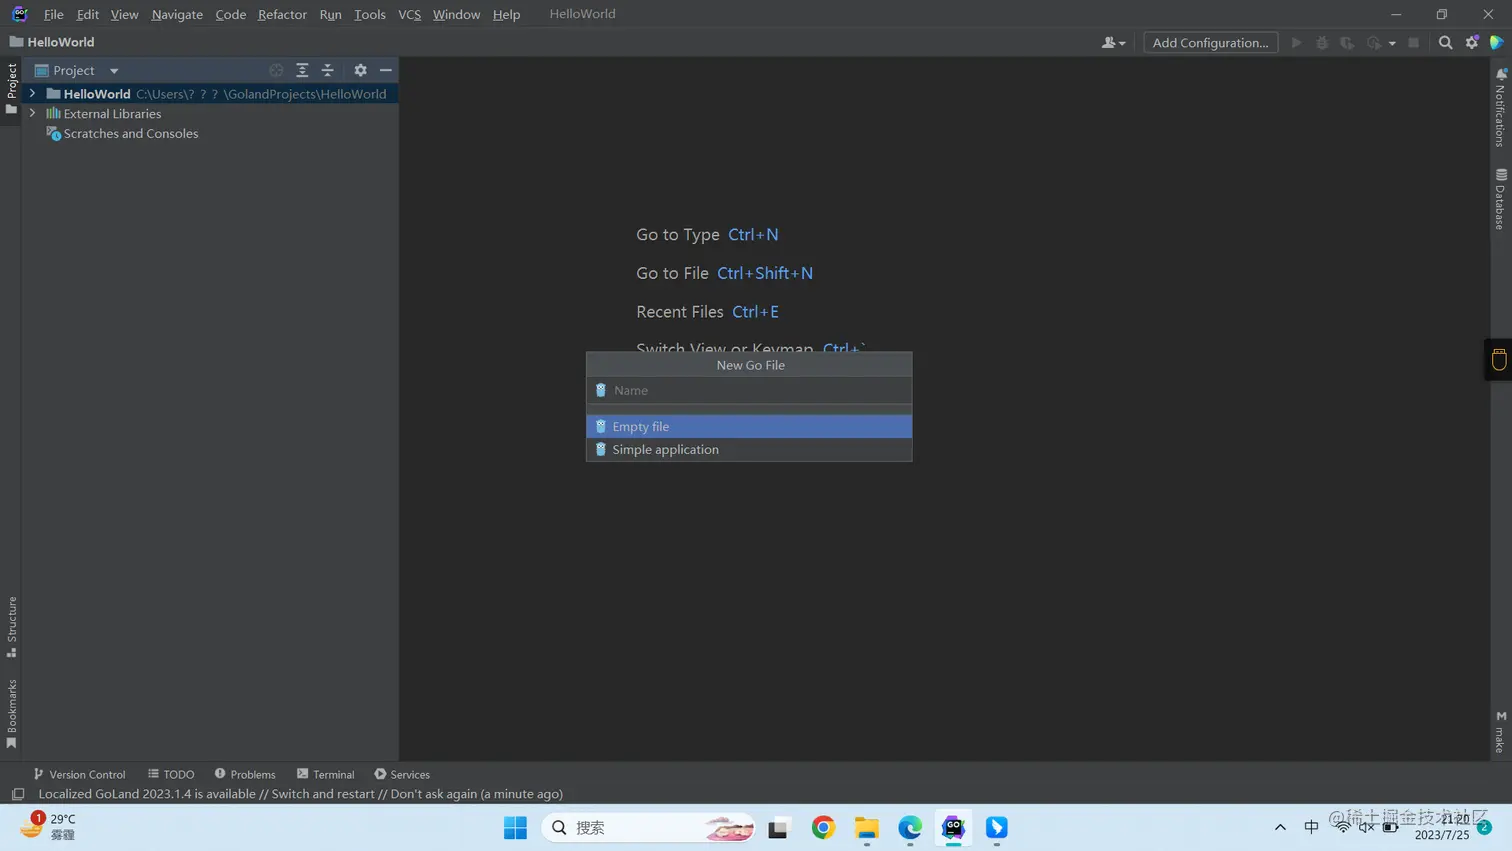Open the Problems tool tab
The image size is (1512, 851).
(x=245, y=774)
